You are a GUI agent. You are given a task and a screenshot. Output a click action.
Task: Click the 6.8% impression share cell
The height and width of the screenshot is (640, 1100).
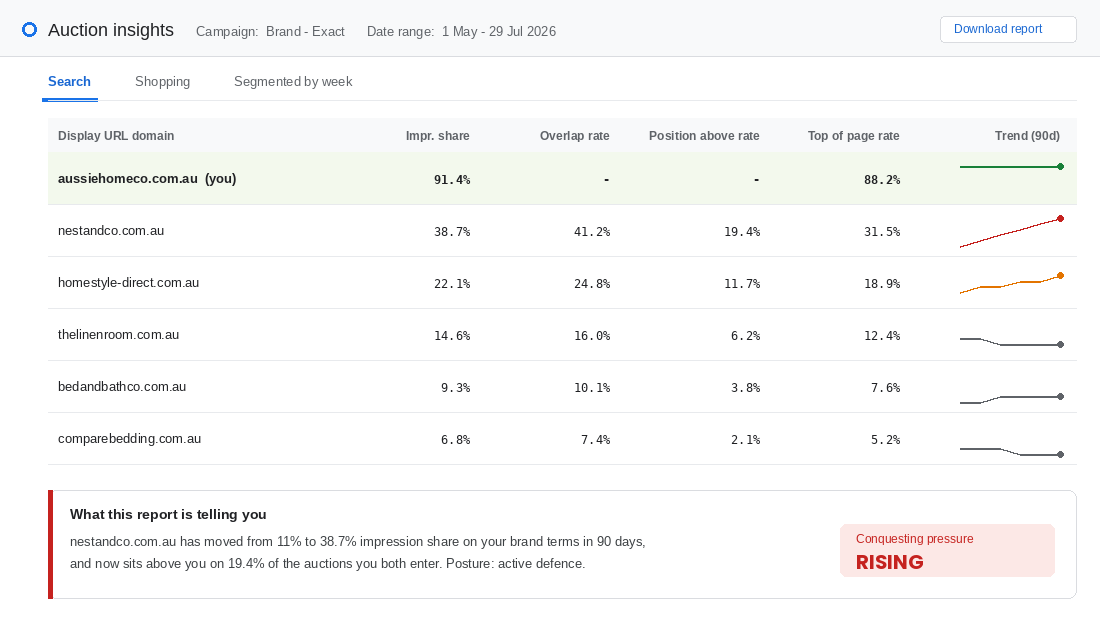(455, 439)
